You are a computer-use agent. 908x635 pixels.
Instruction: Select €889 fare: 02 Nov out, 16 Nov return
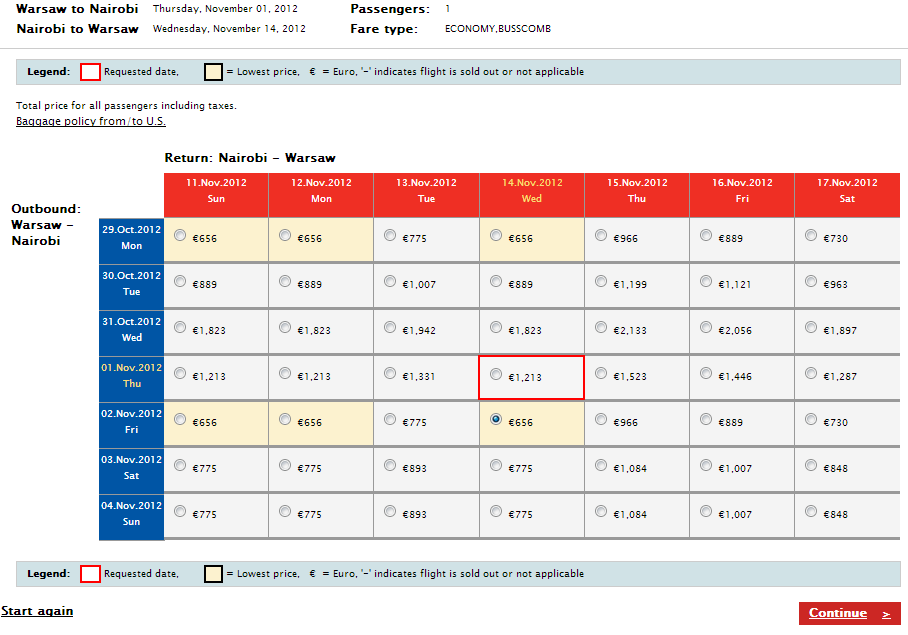[x=706, y=419]
